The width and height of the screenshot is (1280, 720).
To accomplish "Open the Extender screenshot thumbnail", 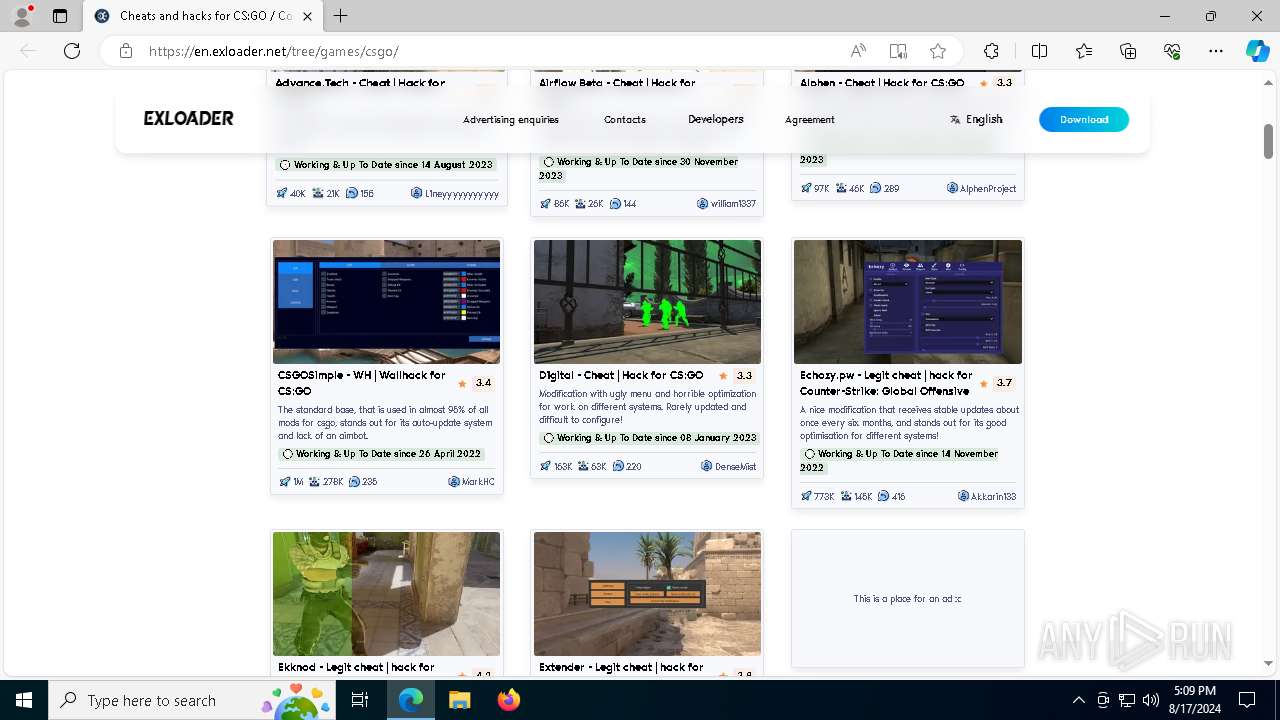I will pos(647,594).
